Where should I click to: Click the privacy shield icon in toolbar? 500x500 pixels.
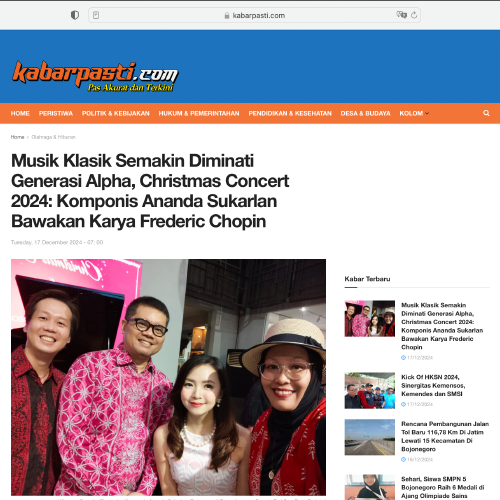point(75,15)
